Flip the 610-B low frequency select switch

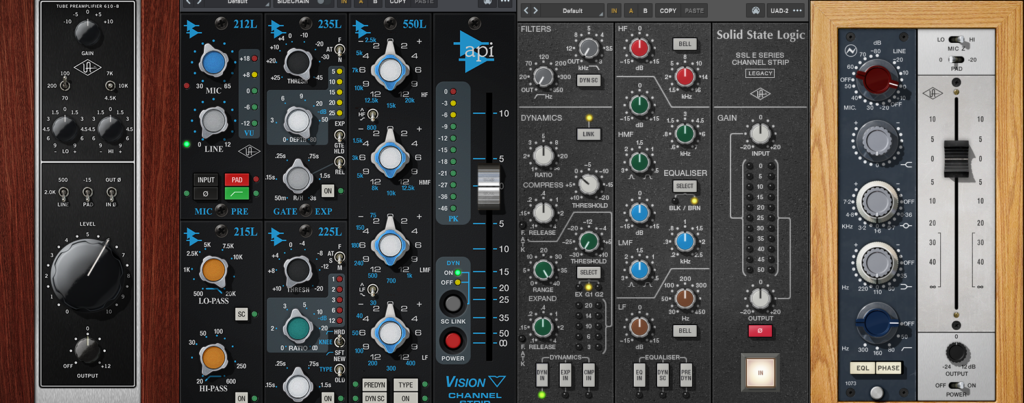pyautogui.click(x=65, y=86)
